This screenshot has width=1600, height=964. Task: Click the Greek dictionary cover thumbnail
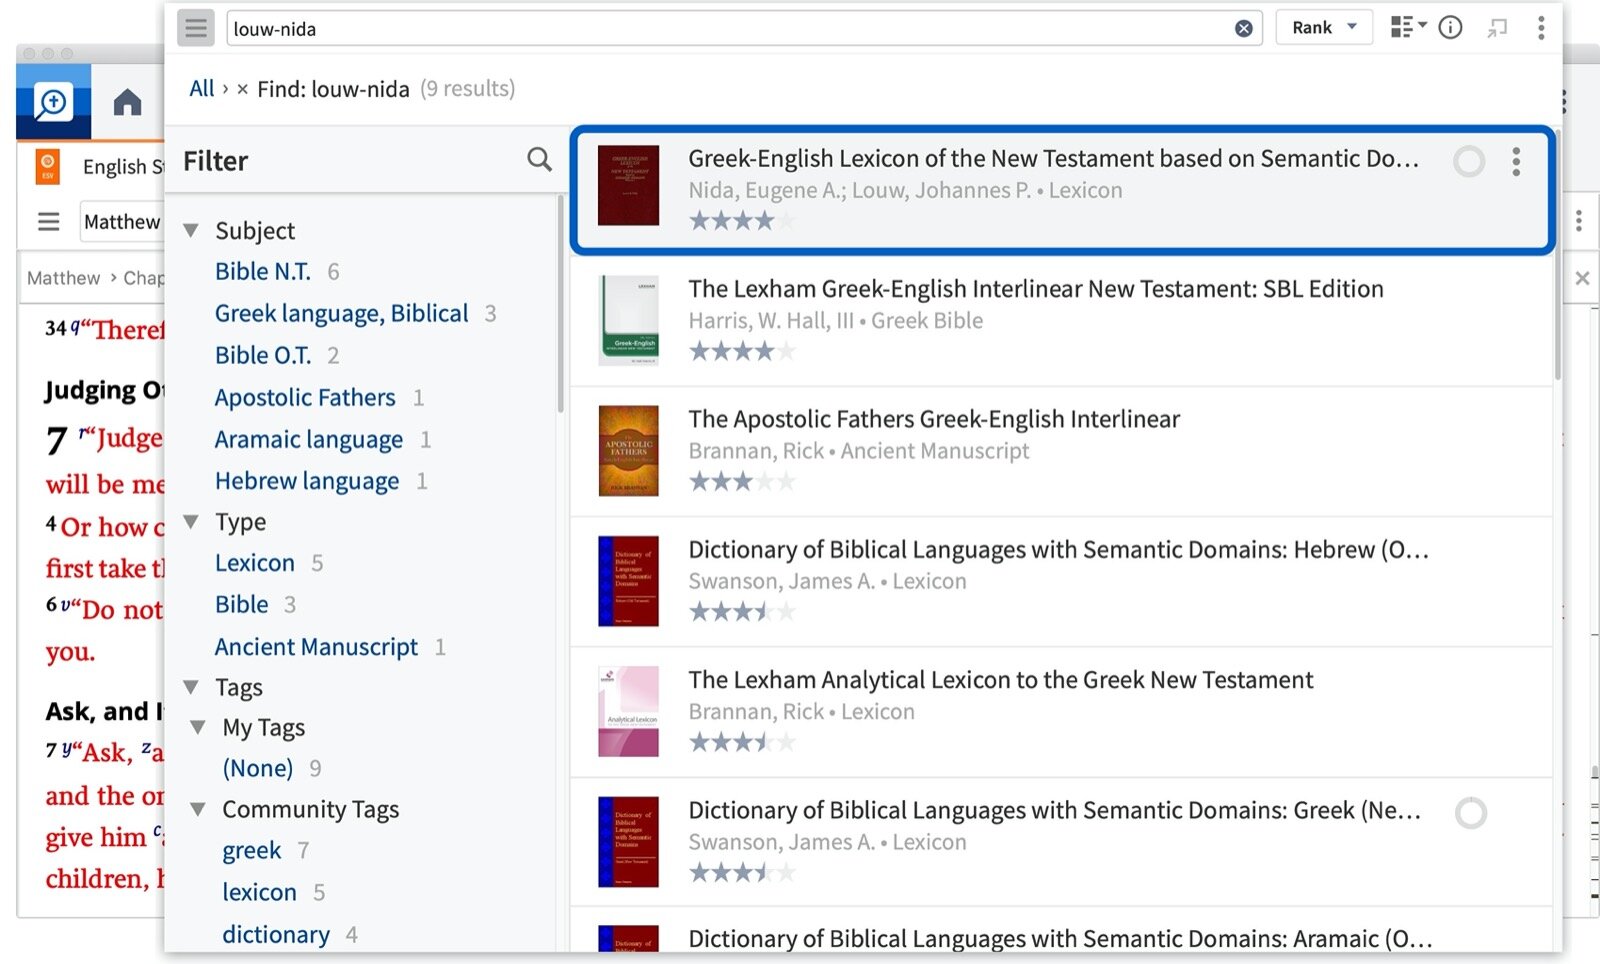point(628,842)
